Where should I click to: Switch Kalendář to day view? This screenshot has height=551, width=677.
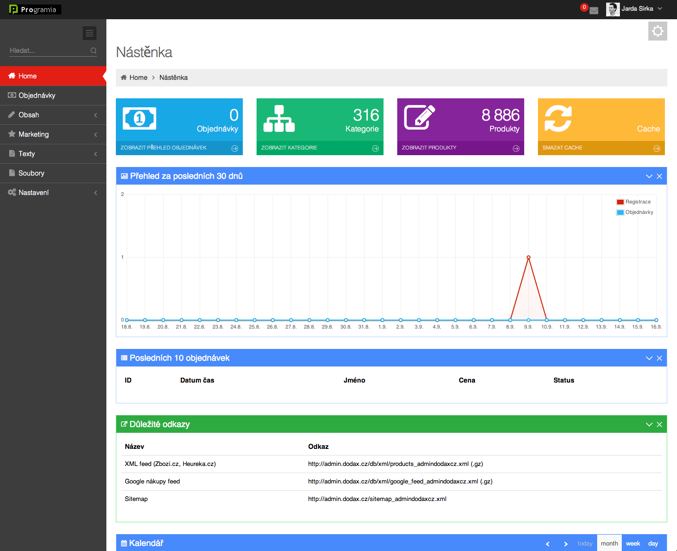(x=653, y=544)
